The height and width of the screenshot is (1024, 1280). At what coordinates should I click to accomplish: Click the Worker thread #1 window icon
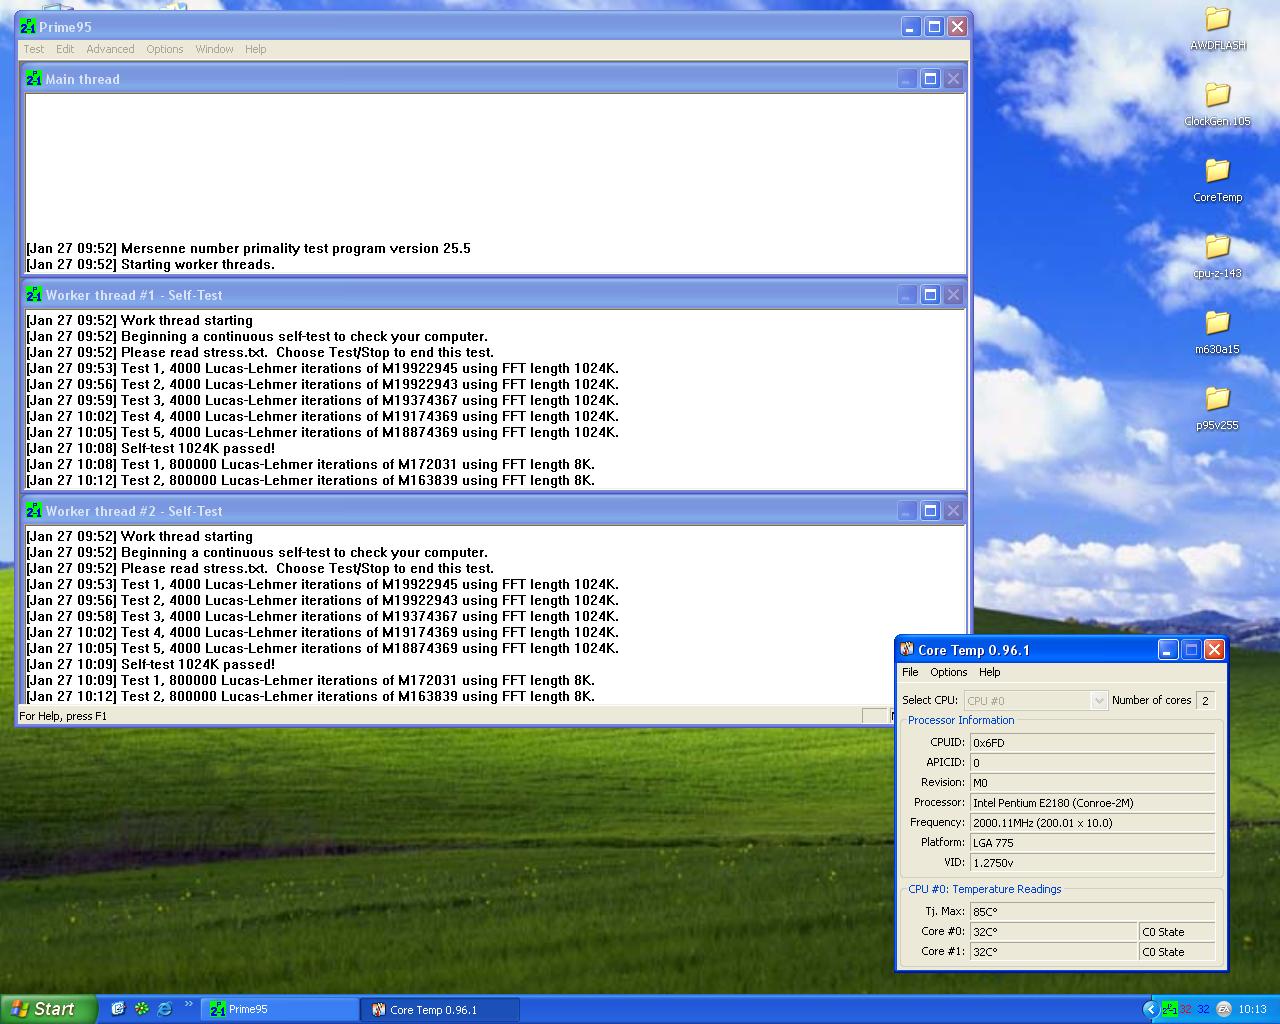point(34,295)
